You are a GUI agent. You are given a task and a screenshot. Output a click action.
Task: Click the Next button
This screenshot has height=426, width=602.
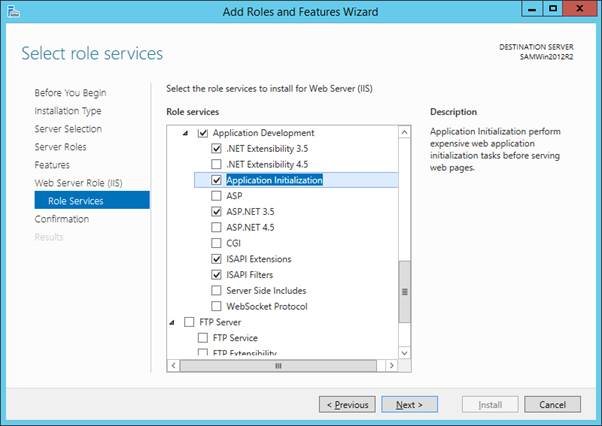click(x=409, y=405)
